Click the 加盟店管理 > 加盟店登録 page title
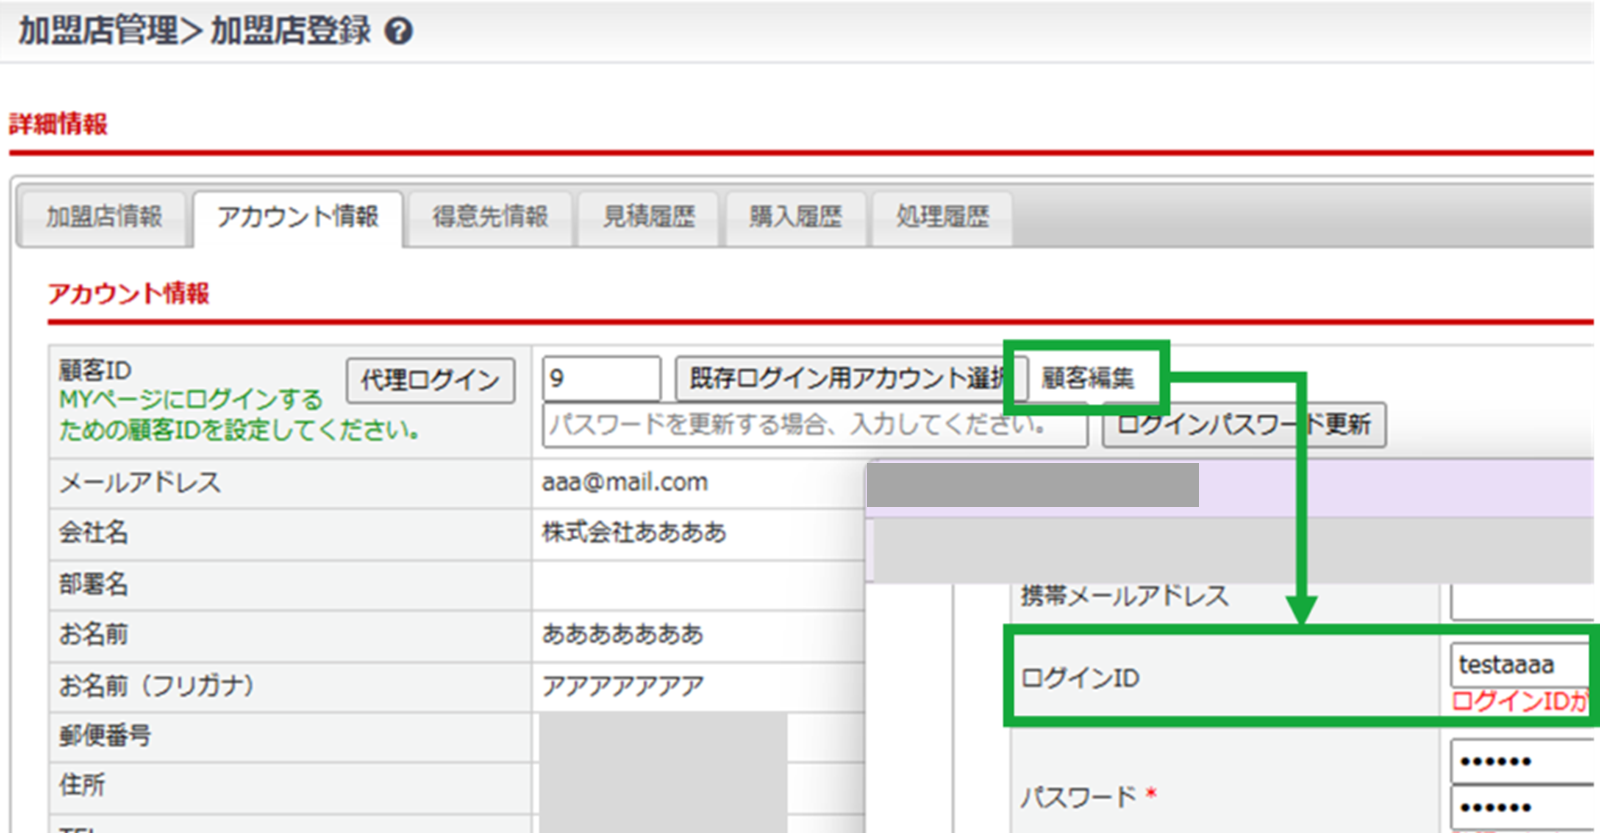This screenshot has height=833, width=1600. [194, 31]
